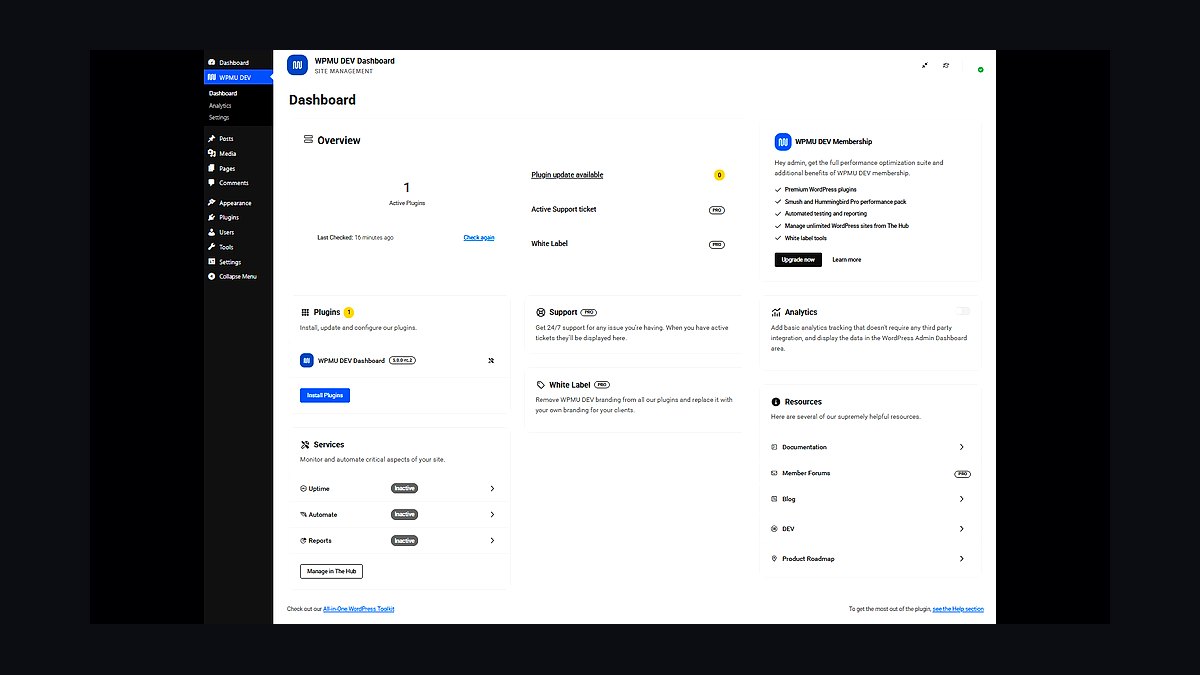Click the Plugins card grid icon
This screenshot has height=675, width=1200.
pyautogui.click(x=305, y=312)
